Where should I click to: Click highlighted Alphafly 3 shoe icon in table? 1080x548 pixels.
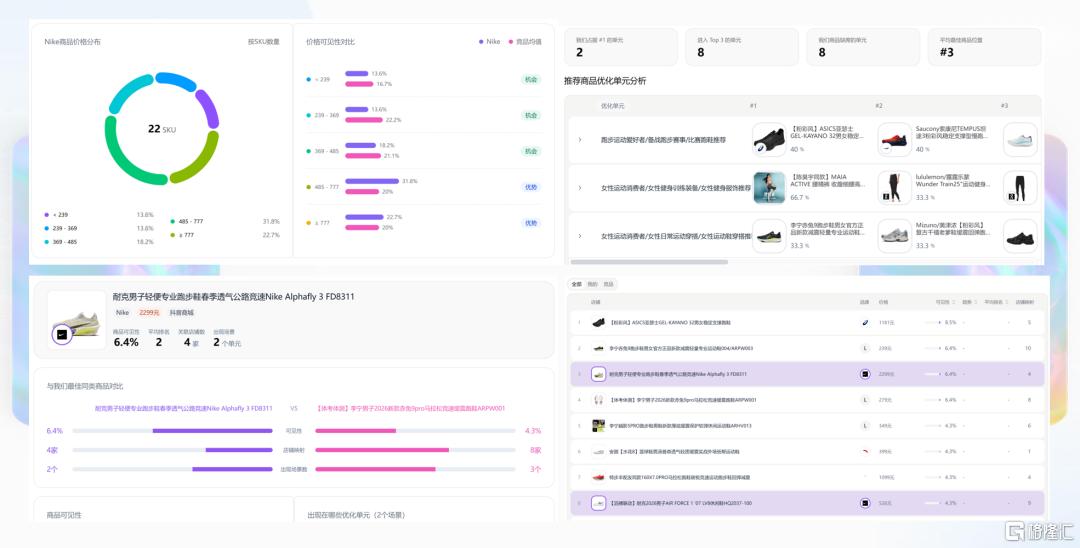pos(599,374)
